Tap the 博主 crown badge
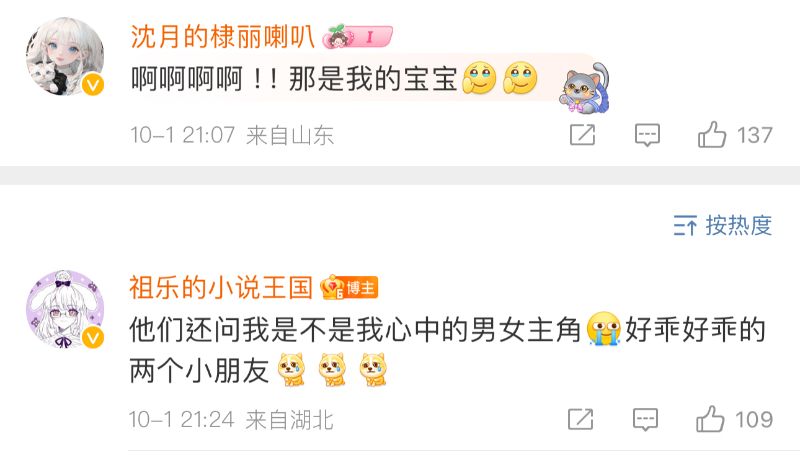This screenshot has width=800, height=463. coord(349,287)
